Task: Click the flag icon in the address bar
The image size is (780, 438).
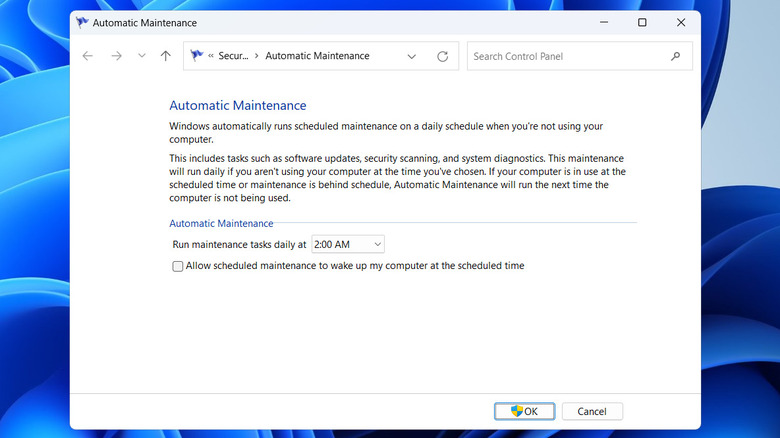Action: click(197, 57)
